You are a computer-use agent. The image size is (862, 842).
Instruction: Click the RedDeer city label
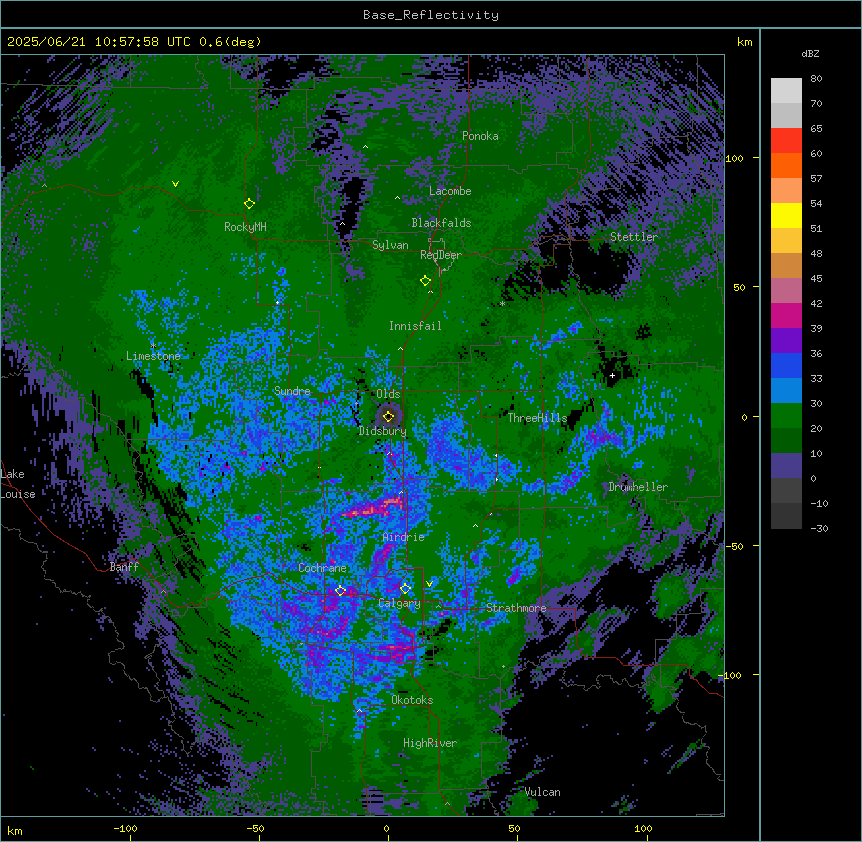pos(441,255)
